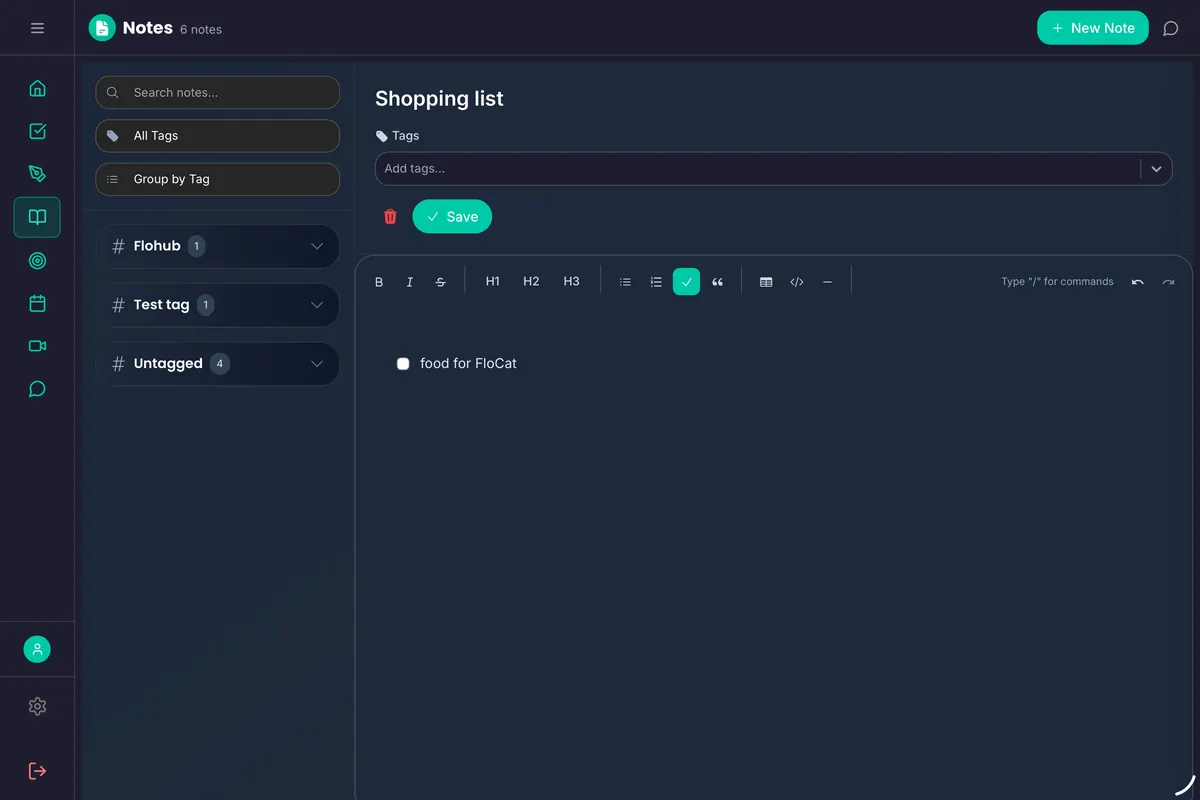Redo the last edit
Screen dimensions: 1200x800
pyautogui.click(x=1168, y=282)
